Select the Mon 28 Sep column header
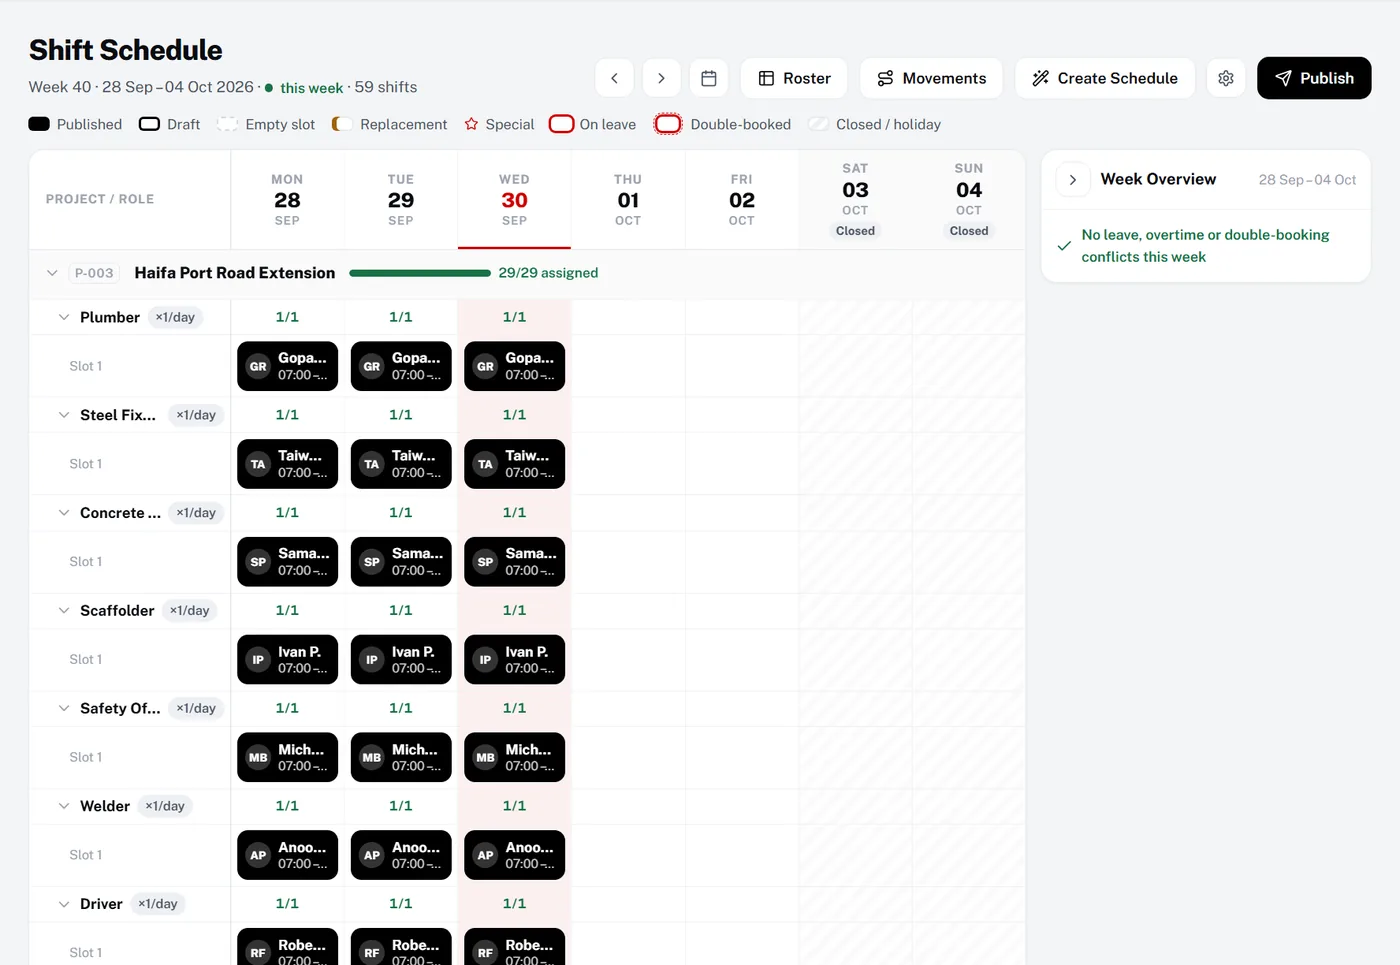Screen dimensions: 1400x965 click(287, 200)
